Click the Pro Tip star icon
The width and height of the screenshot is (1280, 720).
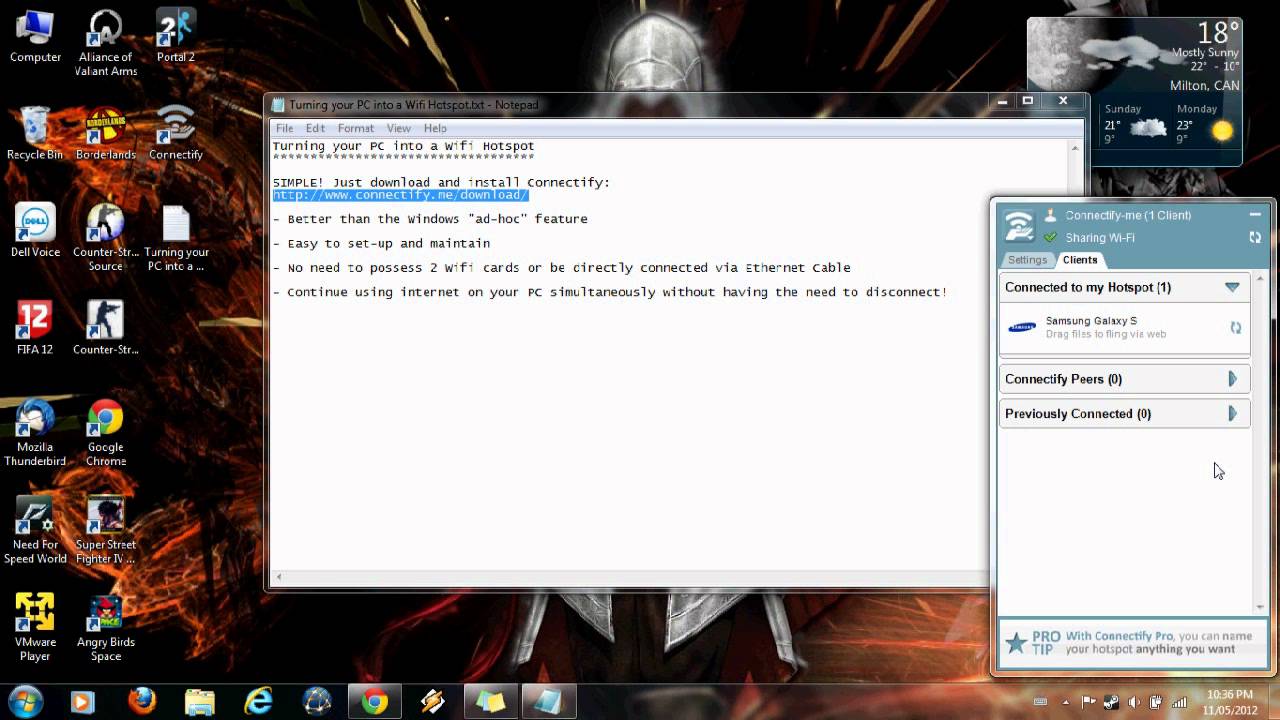coord(1017,643)
